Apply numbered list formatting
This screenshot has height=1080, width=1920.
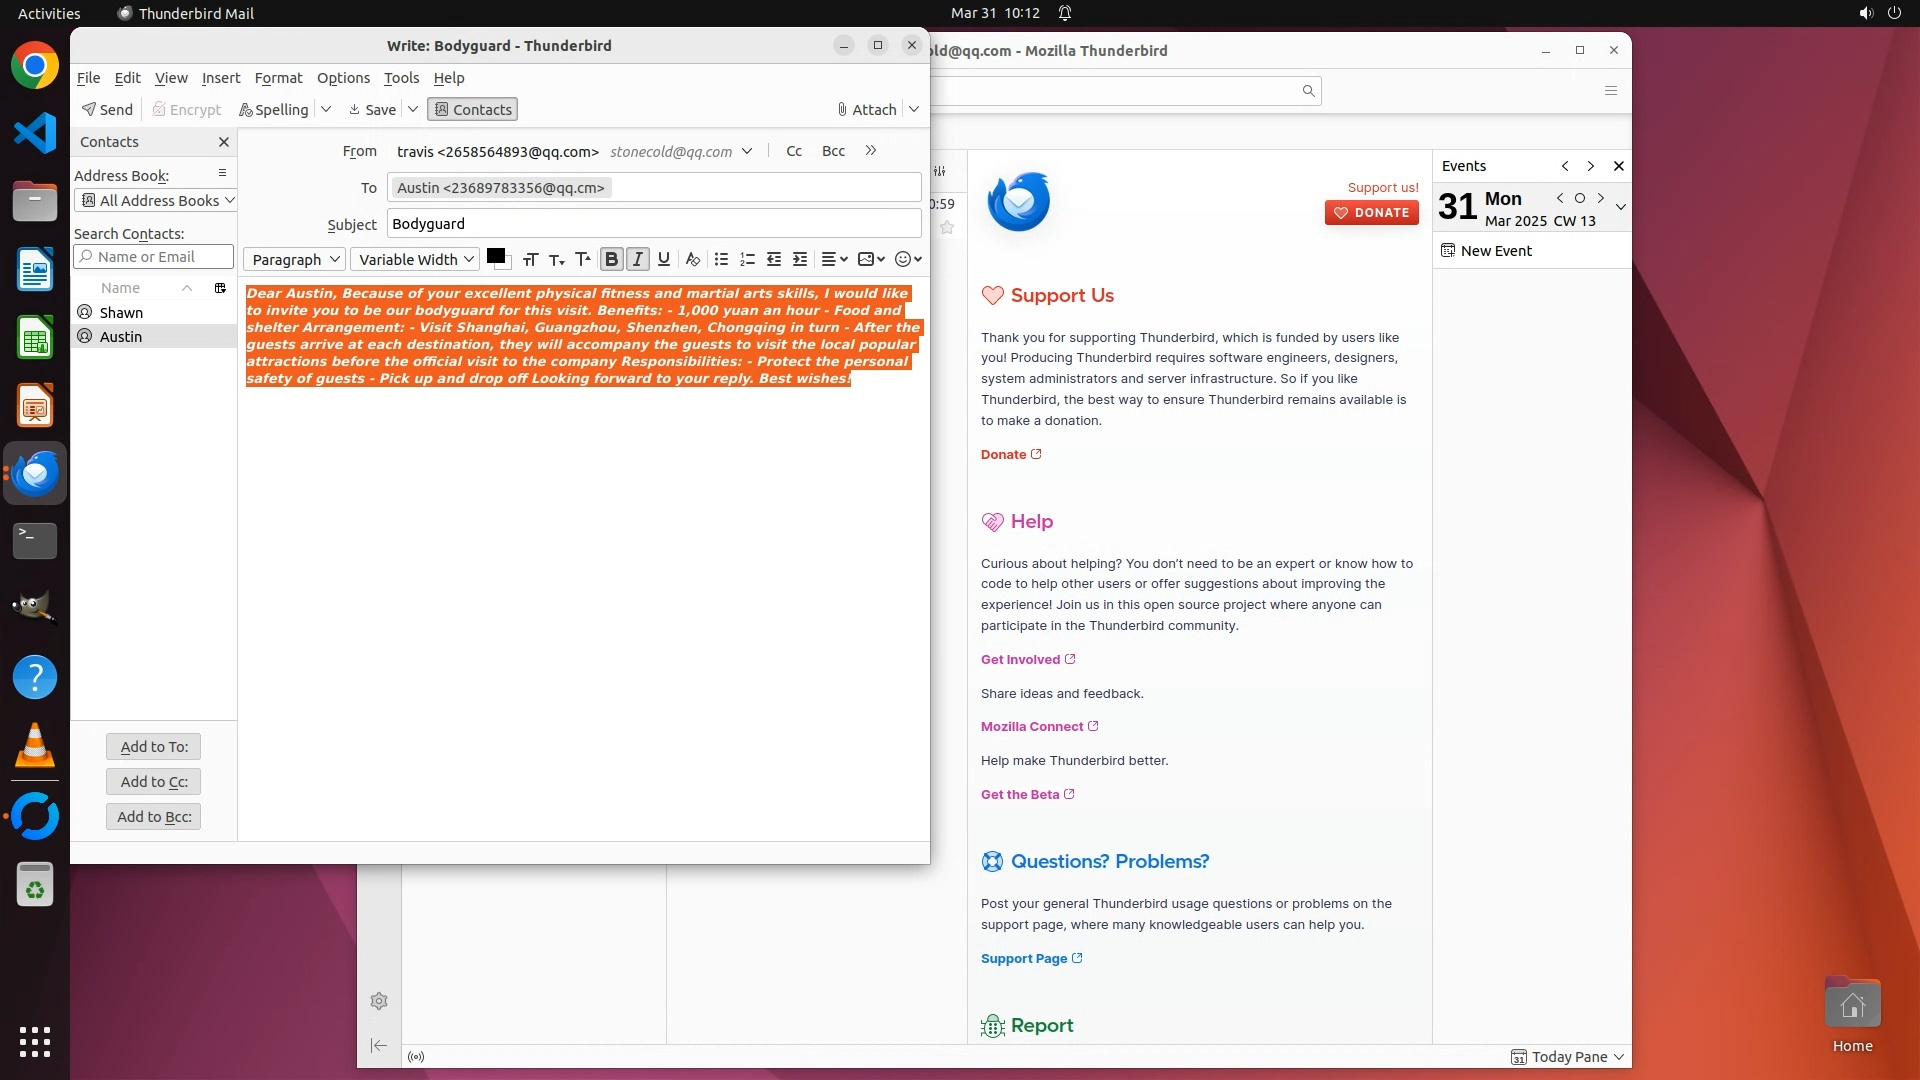(747, 259)
